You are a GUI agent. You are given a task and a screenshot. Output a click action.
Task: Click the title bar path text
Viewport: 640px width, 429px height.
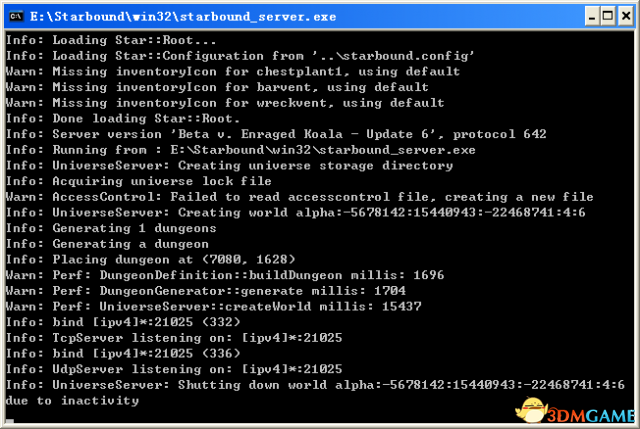coord(183,17)
